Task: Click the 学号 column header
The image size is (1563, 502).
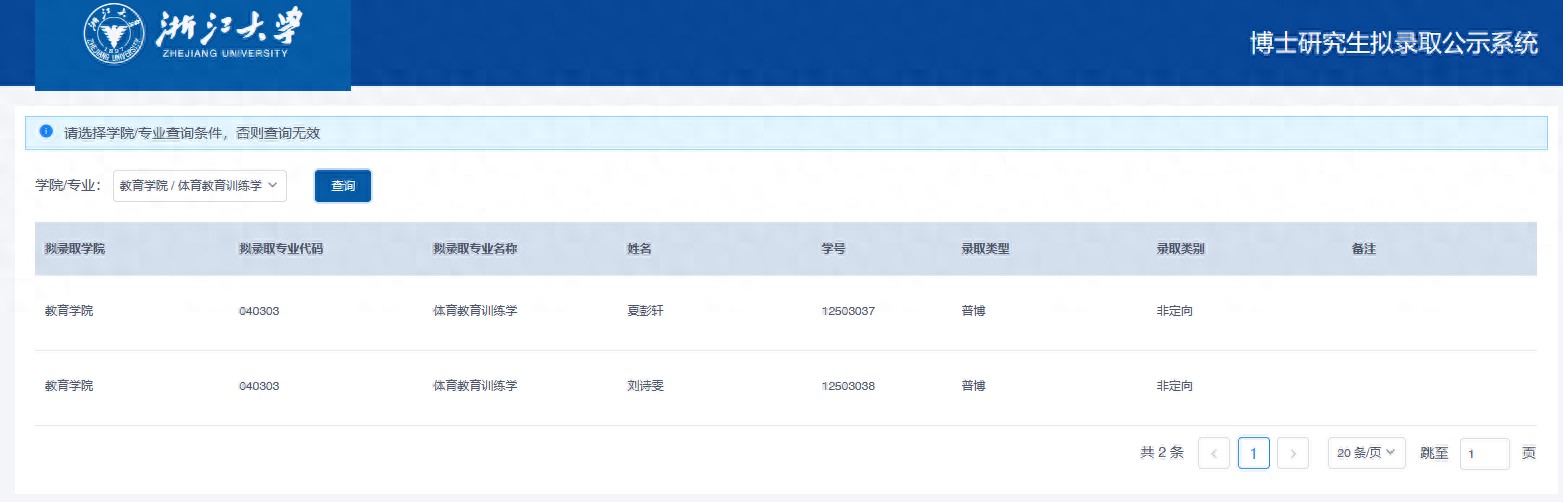Action: tap(833, 249)
